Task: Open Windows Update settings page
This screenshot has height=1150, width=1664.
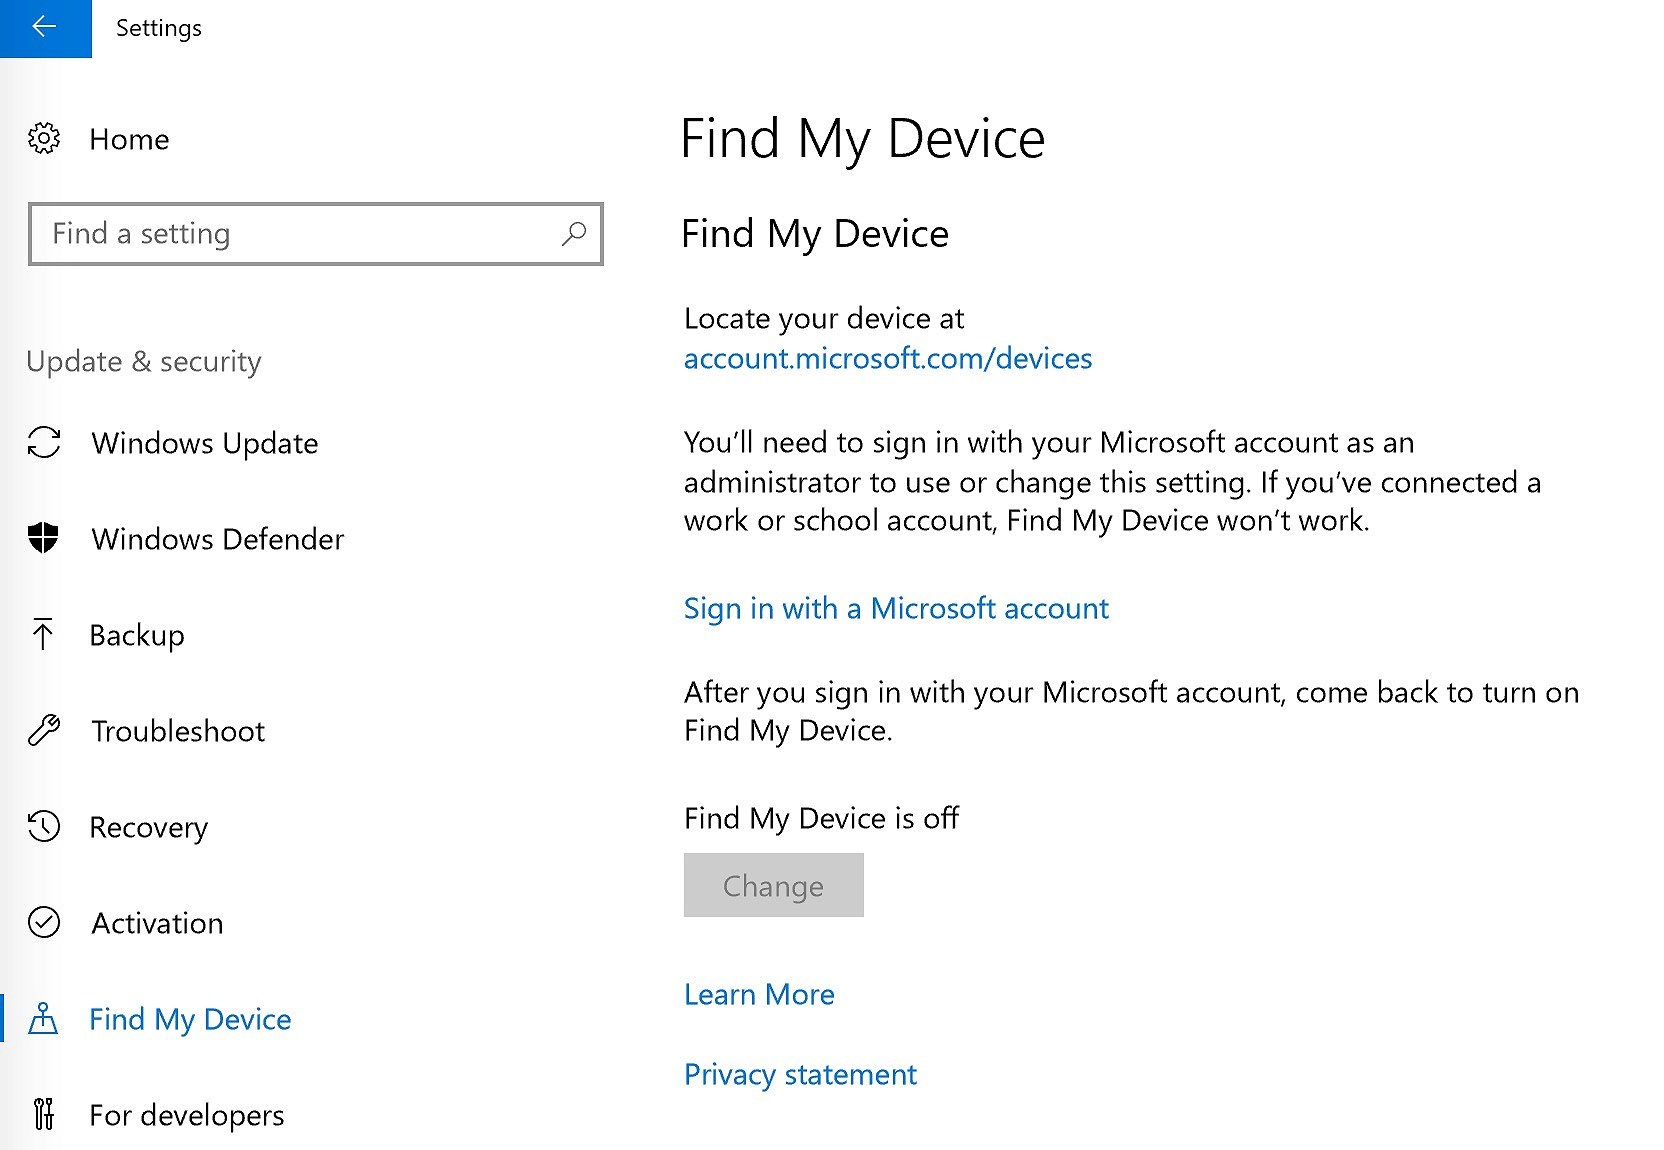Action: point(204,443)
